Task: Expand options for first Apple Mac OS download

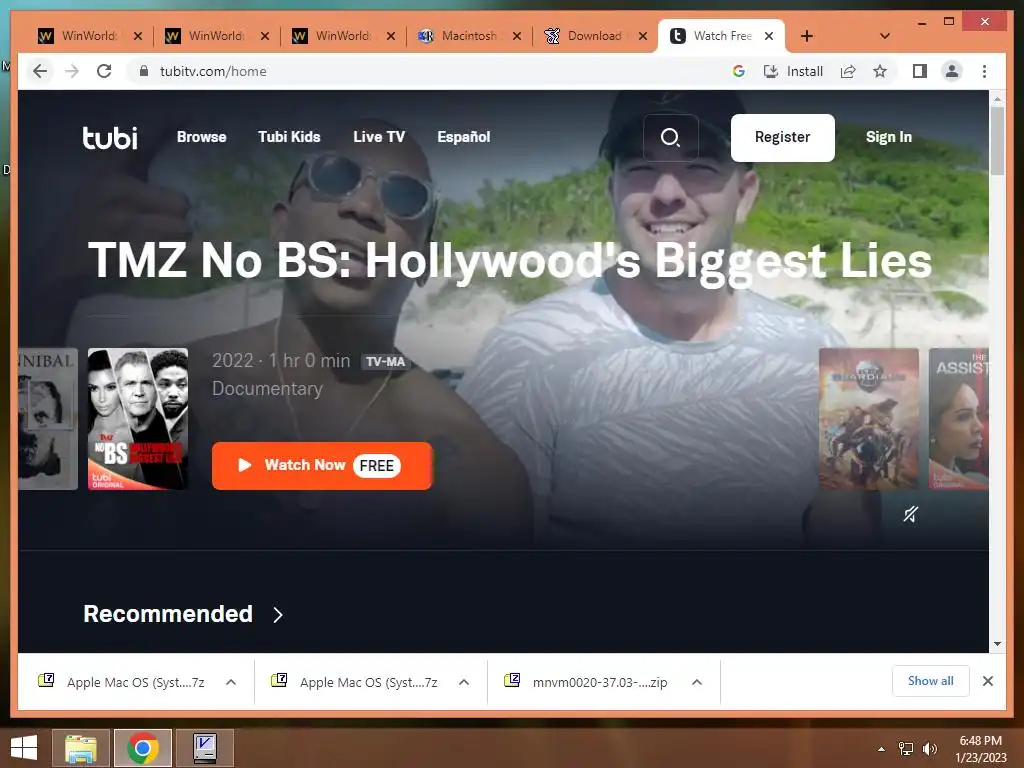Action: point(231,682)
